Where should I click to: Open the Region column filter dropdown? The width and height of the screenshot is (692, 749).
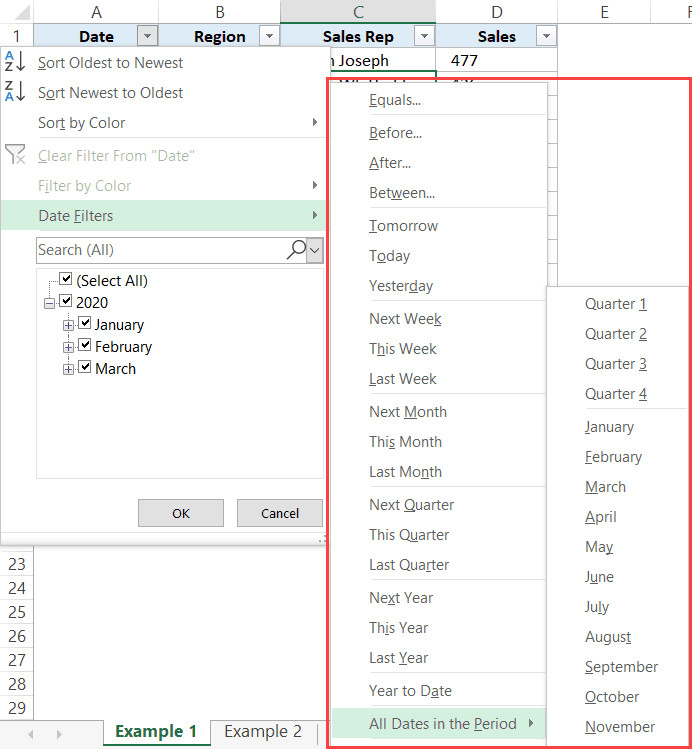click(269, 36)
